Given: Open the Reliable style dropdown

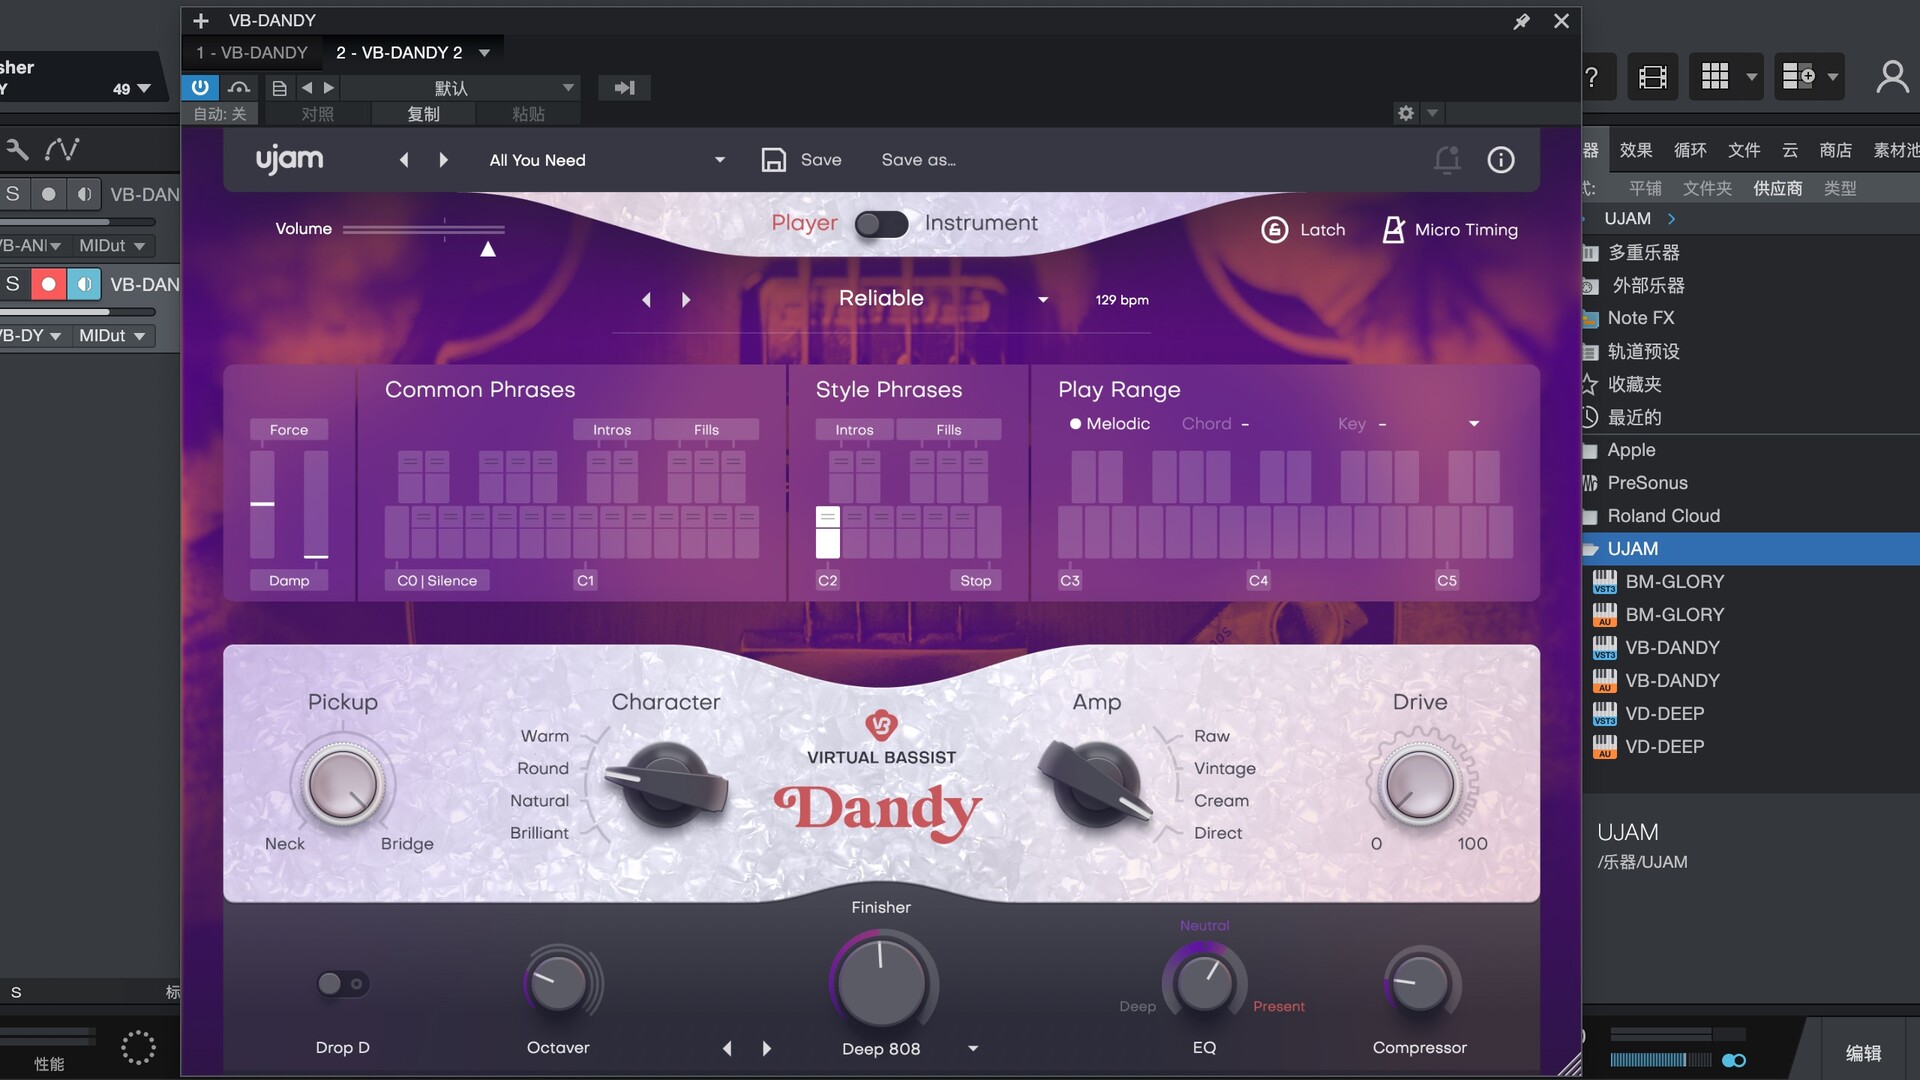Looking at the screenshot, I should click(1043, 300).
